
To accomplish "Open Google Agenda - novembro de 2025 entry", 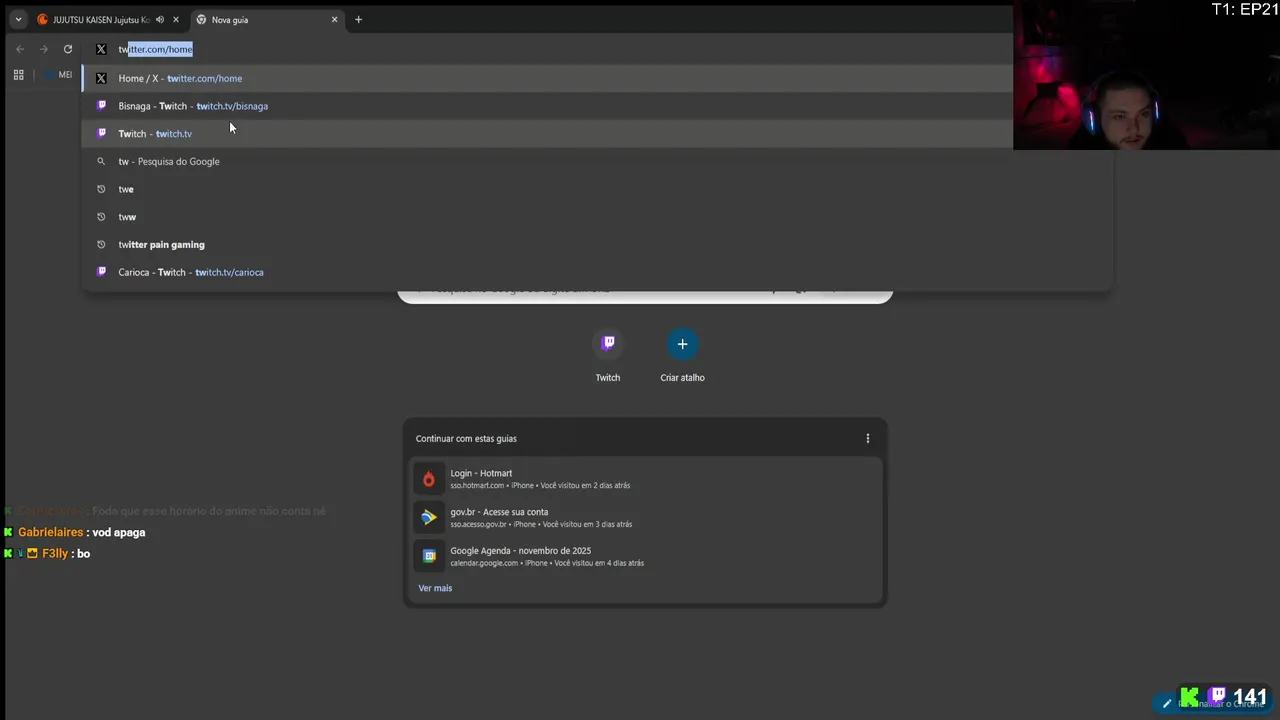I will click(x=645, y=556).
